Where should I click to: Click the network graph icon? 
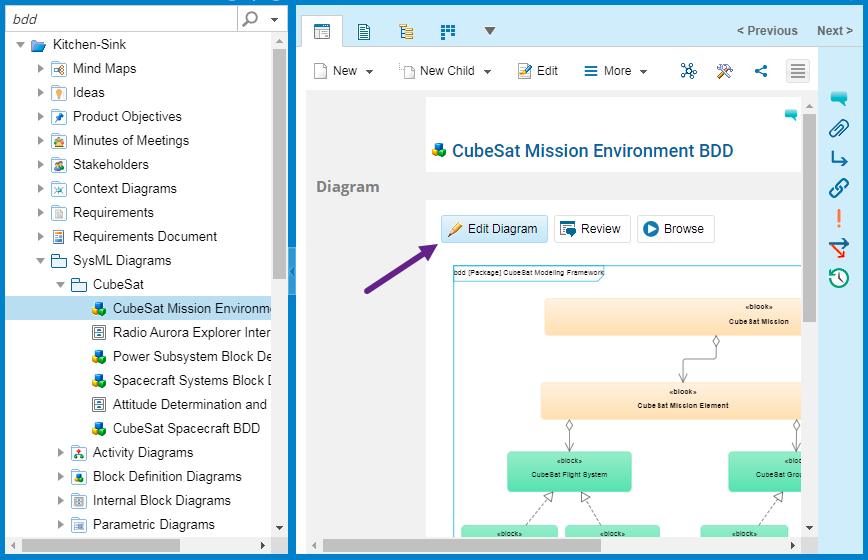coord(689,71)
